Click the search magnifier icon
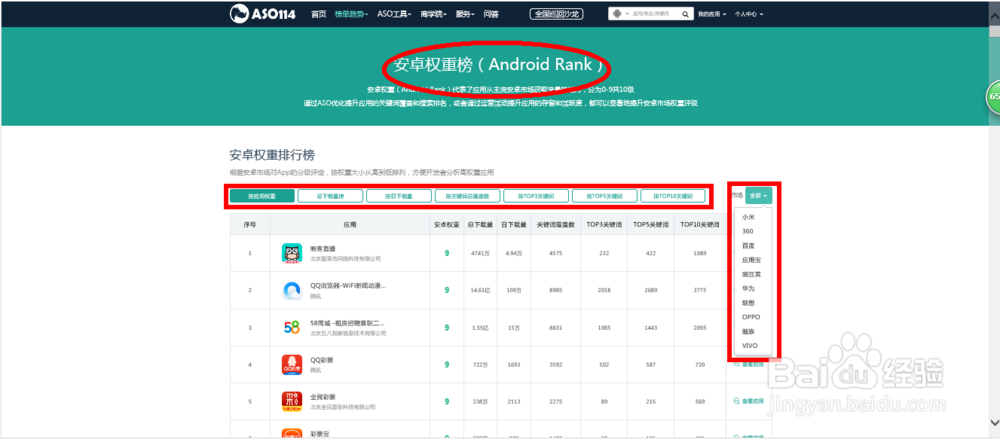 pyautogui.click(x=685, y=13)
